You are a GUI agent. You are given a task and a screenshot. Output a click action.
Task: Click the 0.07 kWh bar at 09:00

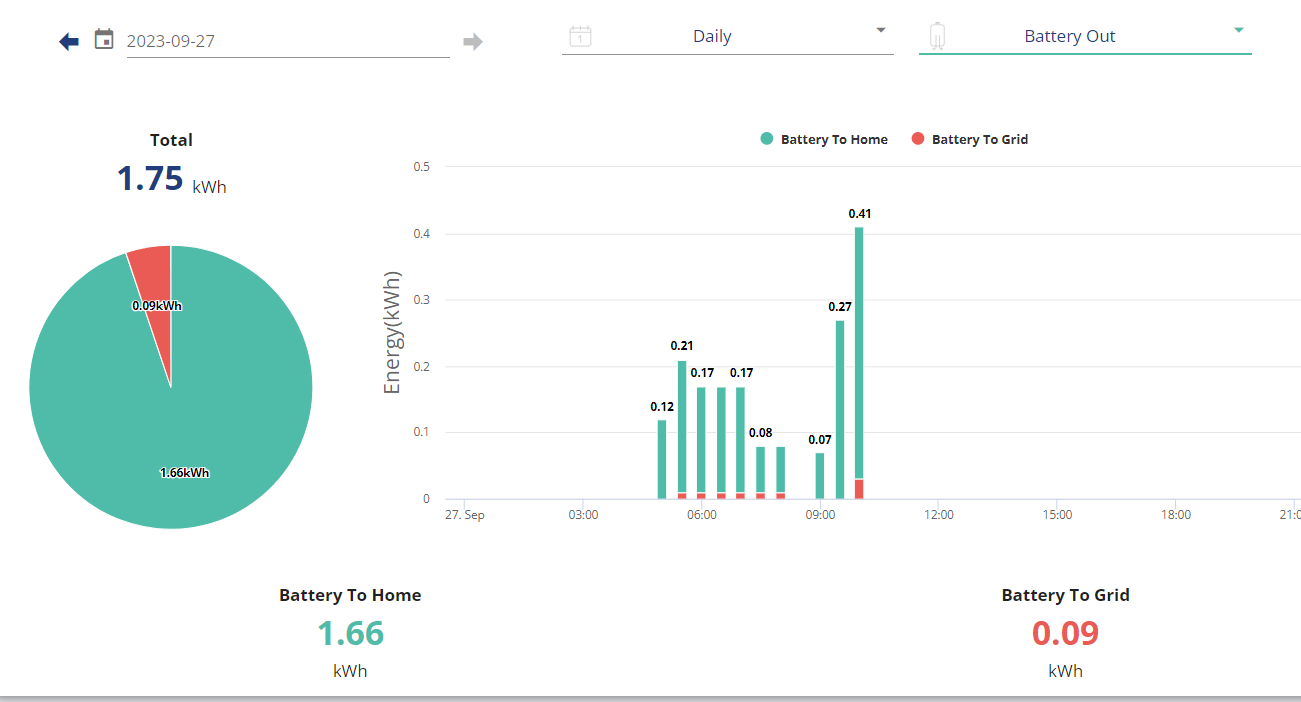tap(820, 476)
